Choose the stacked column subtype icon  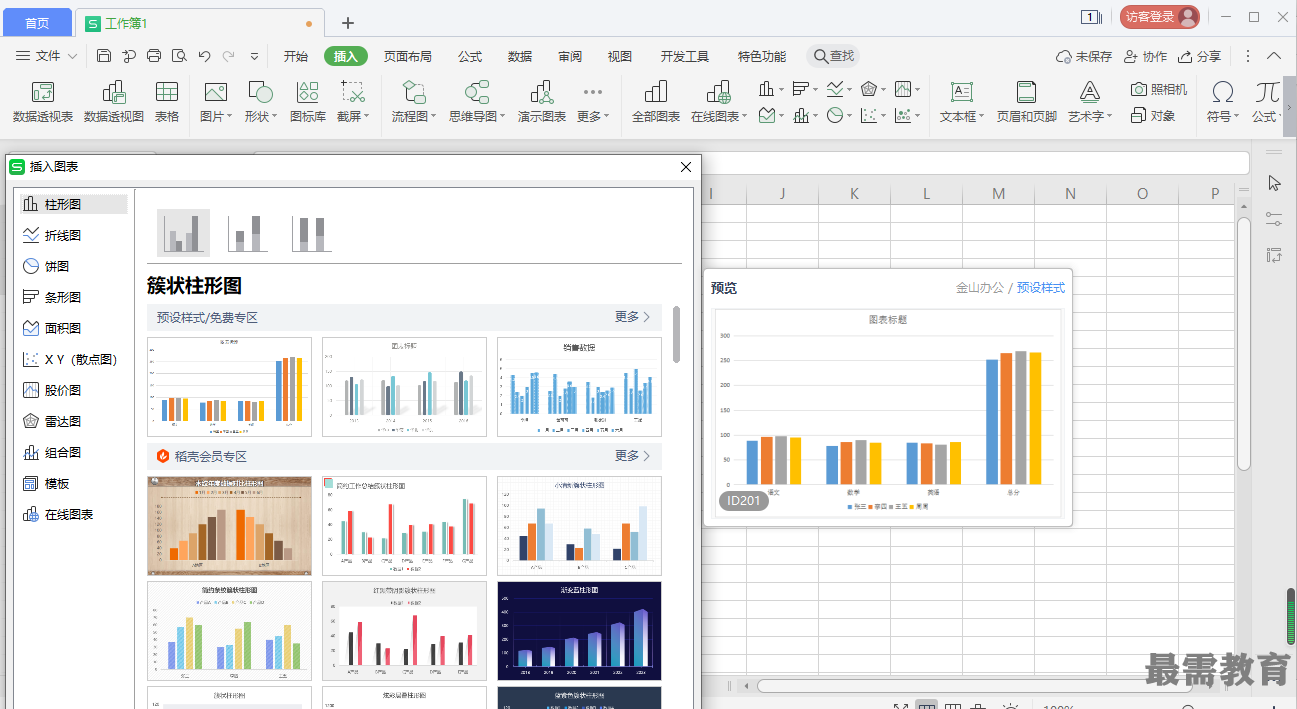click(248, 233)
